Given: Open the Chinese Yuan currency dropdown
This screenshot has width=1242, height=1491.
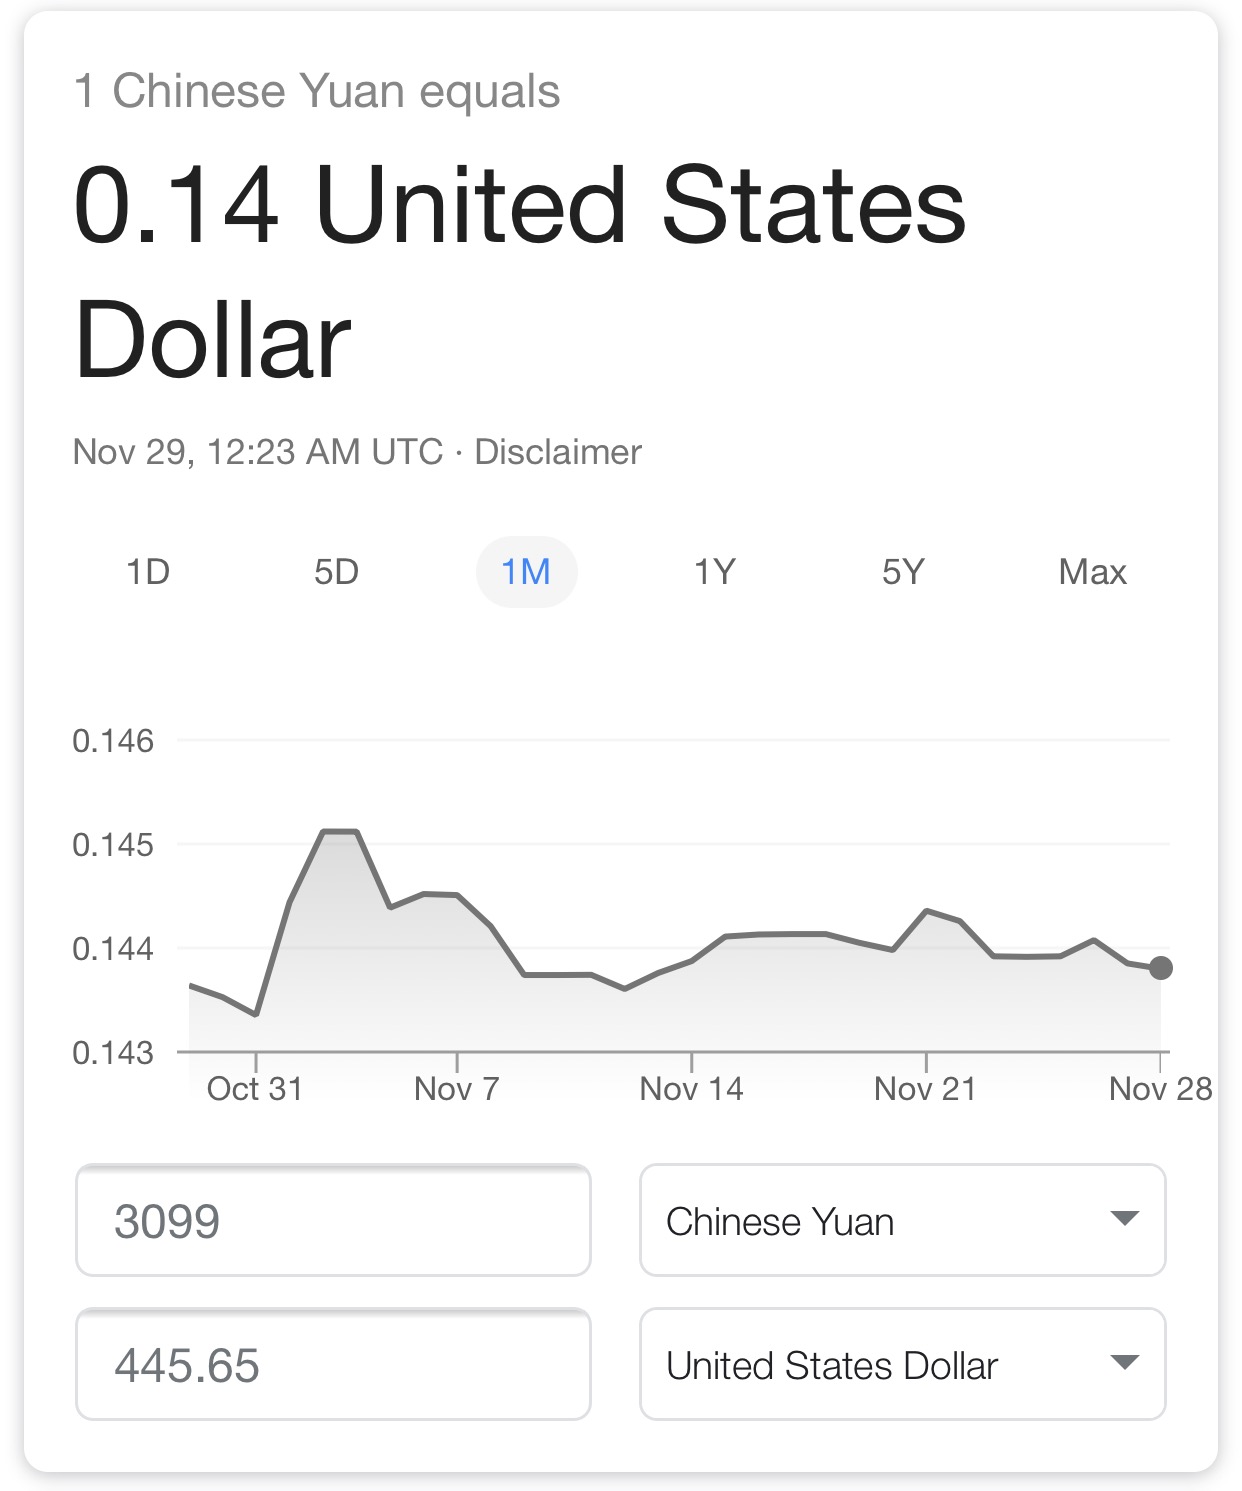Looking at the screenshot, I should [903, 1220].
